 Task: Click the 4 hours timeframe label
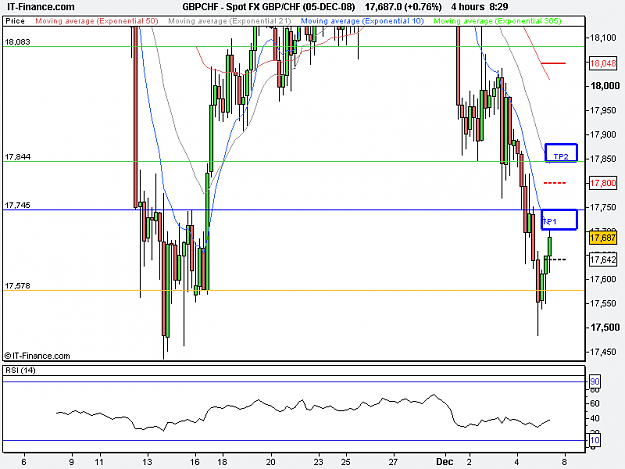(468, 7)
